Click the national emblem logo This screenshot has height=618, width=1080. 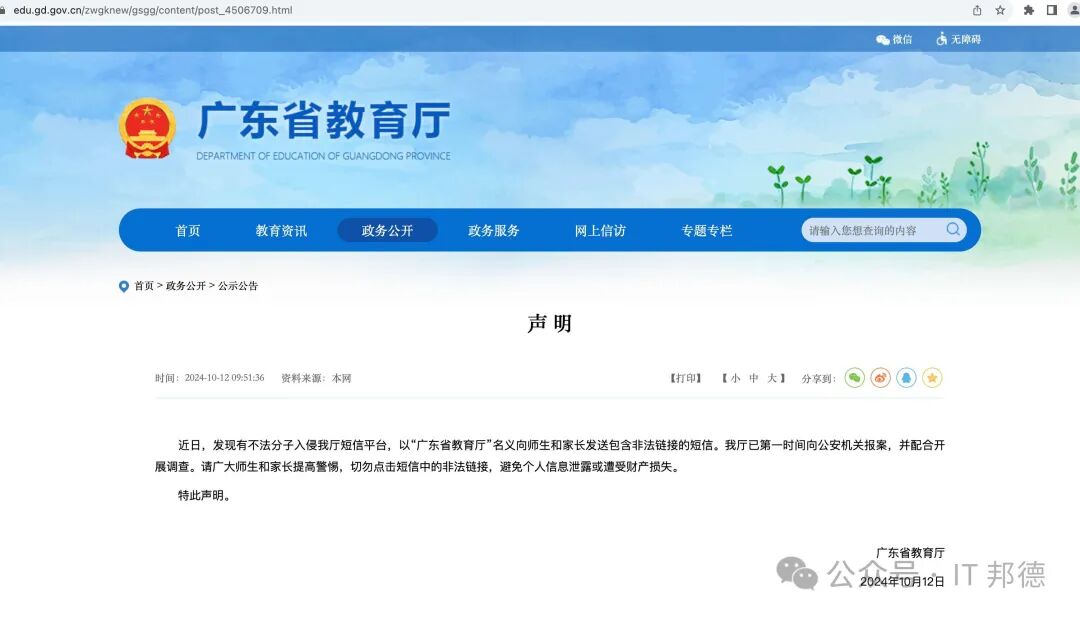click(147, 128)
